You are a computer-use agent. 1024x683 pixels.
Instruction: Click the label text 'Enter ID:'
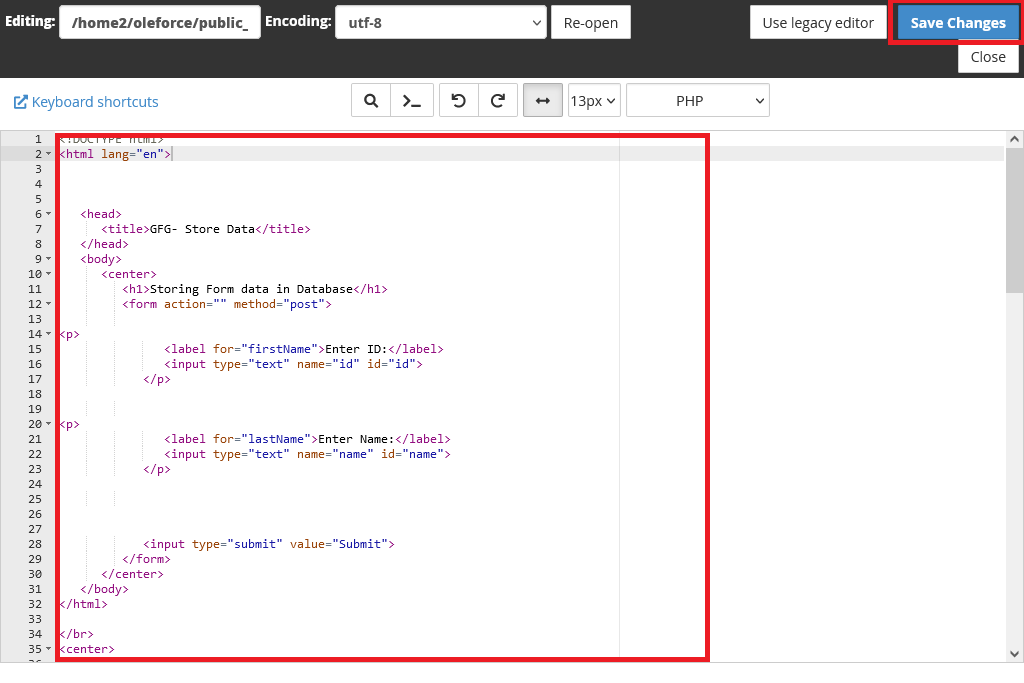[356, 349]
